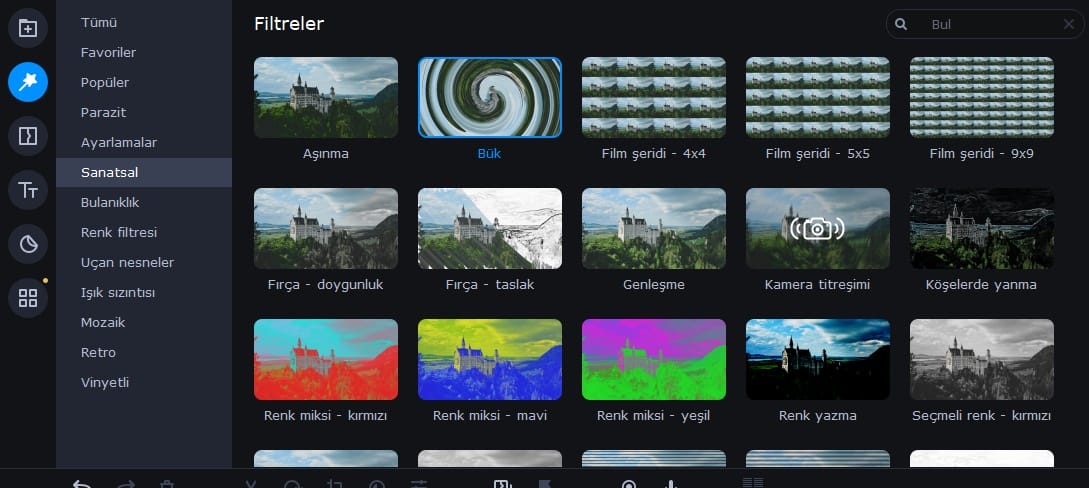
Task: Open the More tools grid icon
Action: point(28,298)
